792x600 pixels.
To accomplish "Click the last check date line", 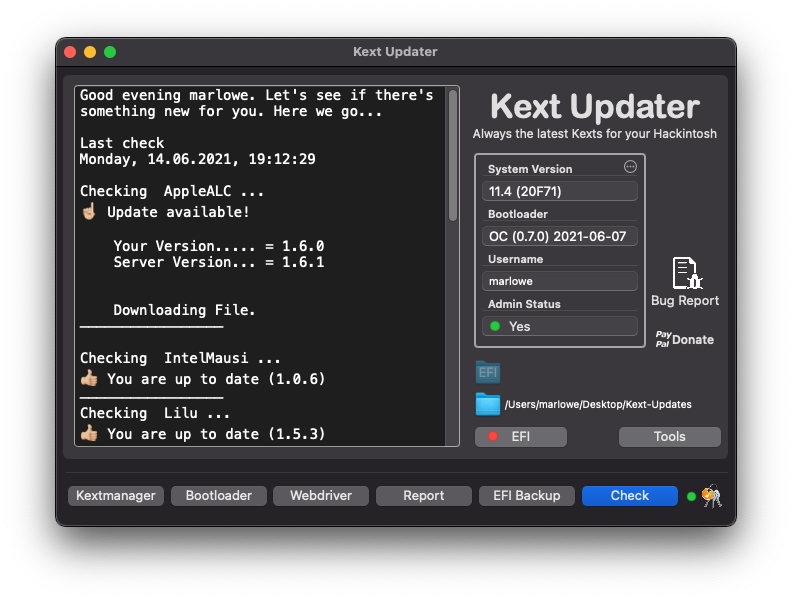I will click(197, 160).
